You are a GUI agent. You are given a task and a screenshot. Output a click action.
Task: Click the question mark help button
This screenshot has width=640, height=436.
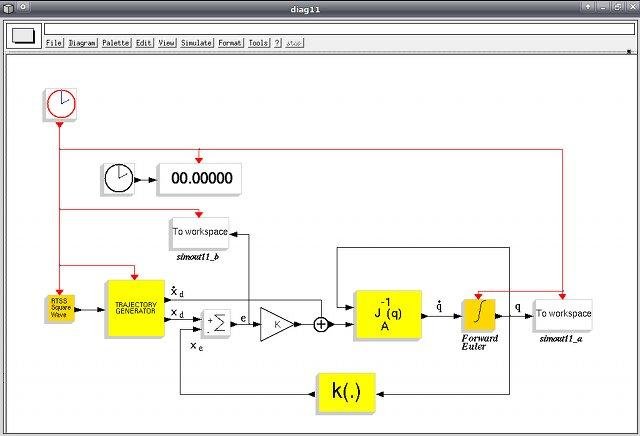click(x=279, y=44)
